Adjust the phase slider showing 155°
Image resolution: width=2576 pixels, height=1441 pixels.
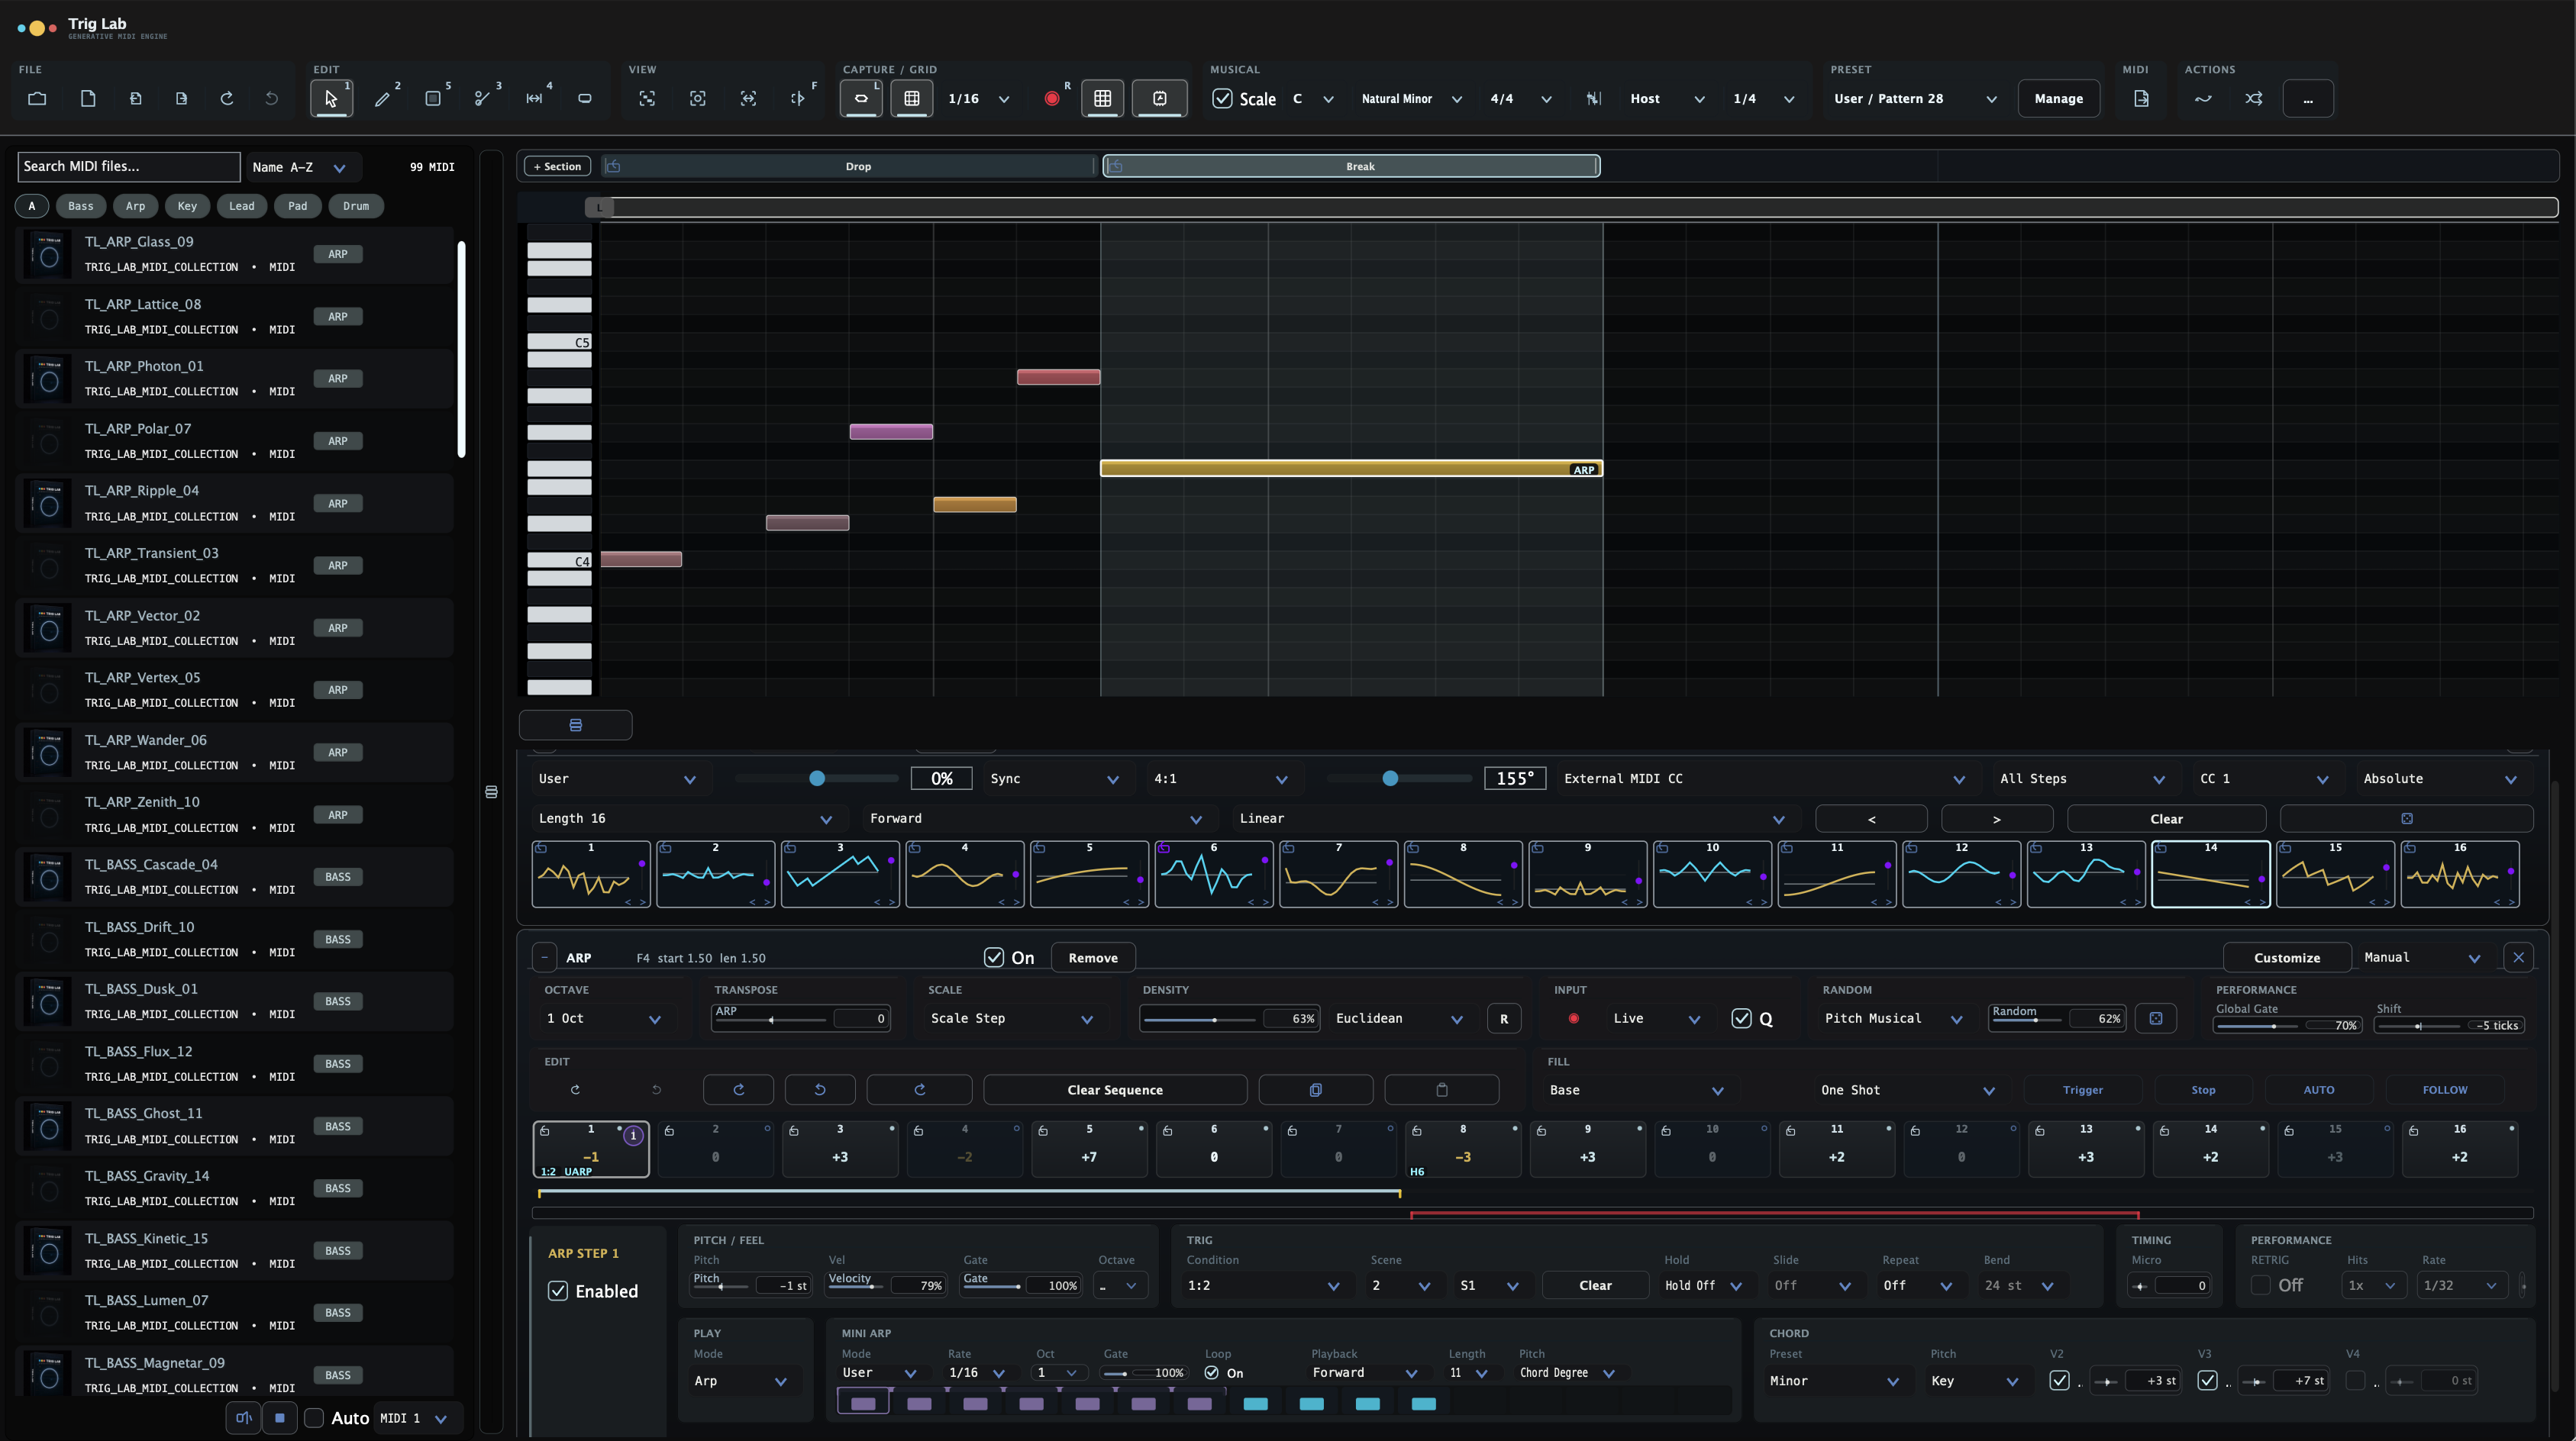click(x=1400, y=778)
